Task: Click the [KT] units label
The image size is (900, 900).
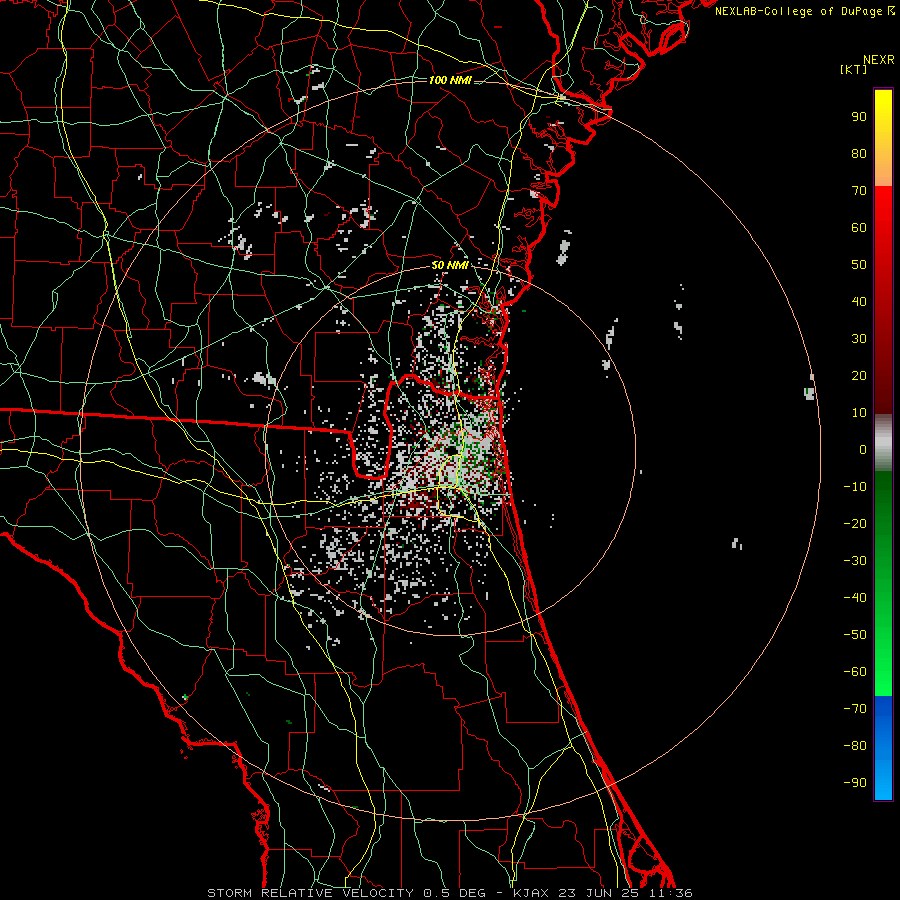Action: [854, 69]
